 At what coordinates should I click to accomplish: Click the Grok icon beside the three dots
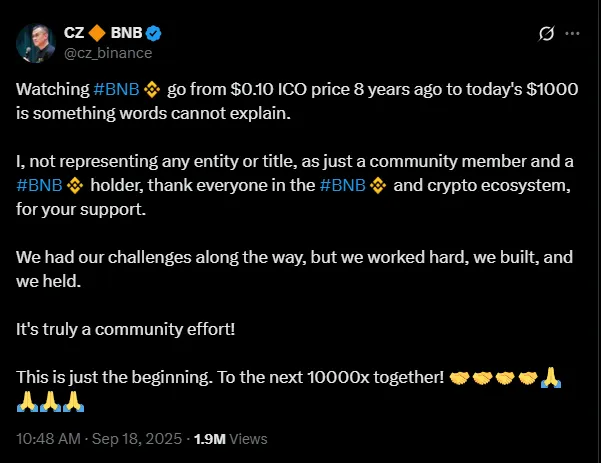click(x=546, y=34)
